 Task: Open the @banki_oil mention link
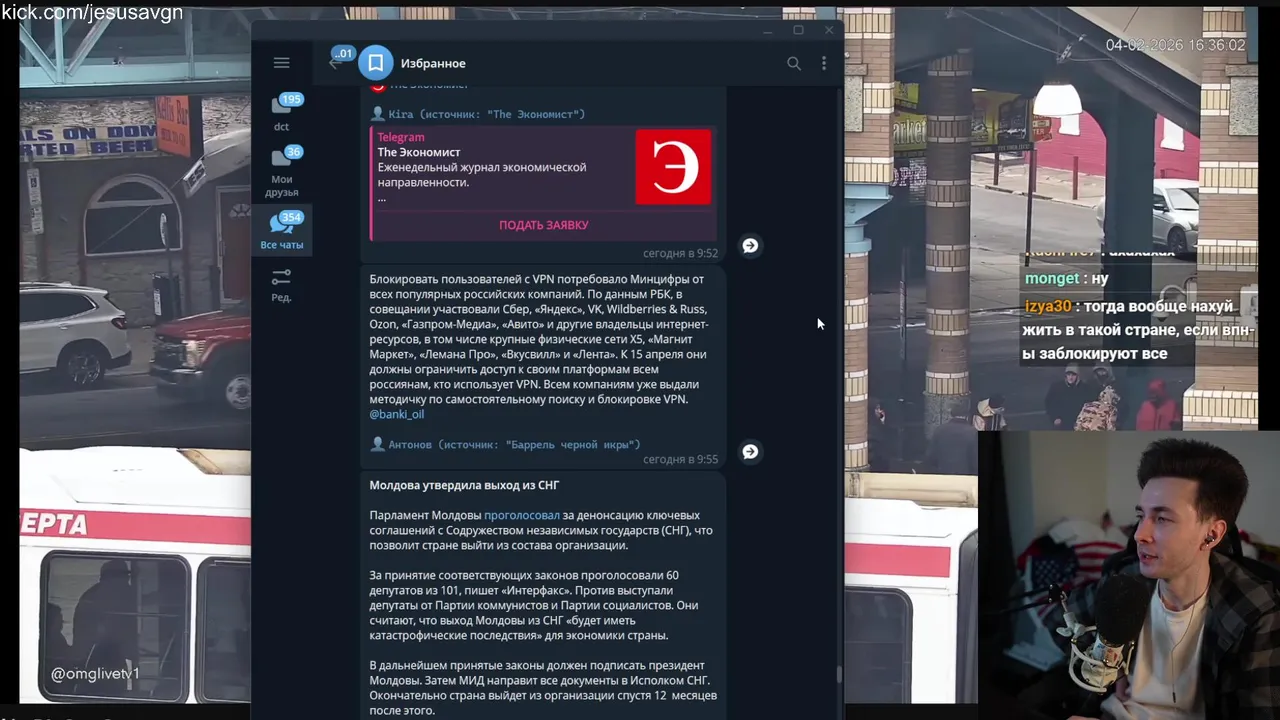pos(397,414)
